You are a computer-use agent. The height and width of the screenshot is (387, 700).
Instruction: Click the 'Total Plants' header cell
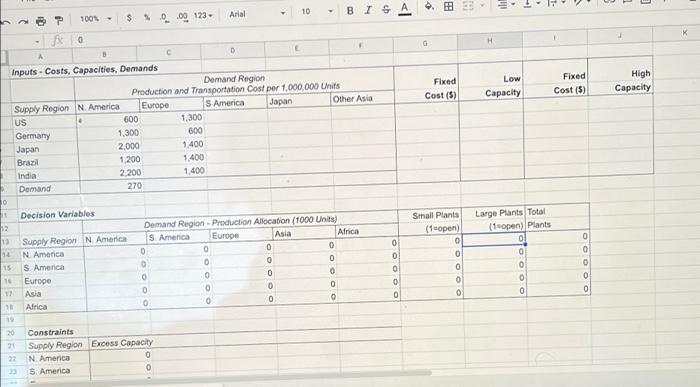(539, 218)
